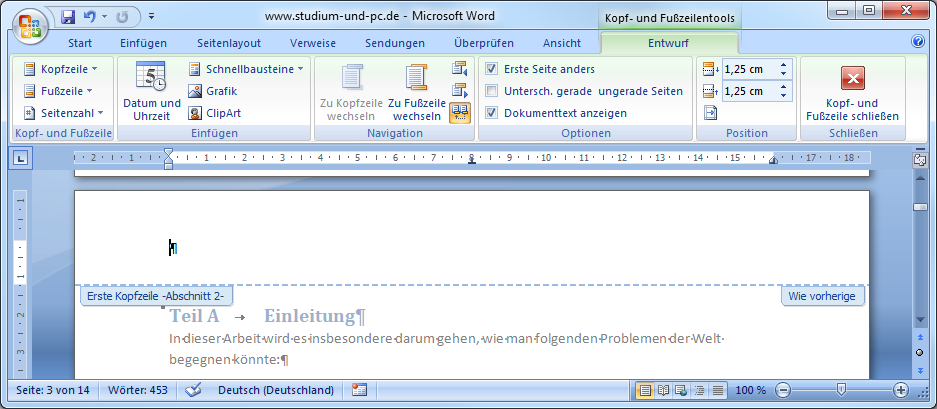Insert alignment tab icon in Position

click(710, 113)
